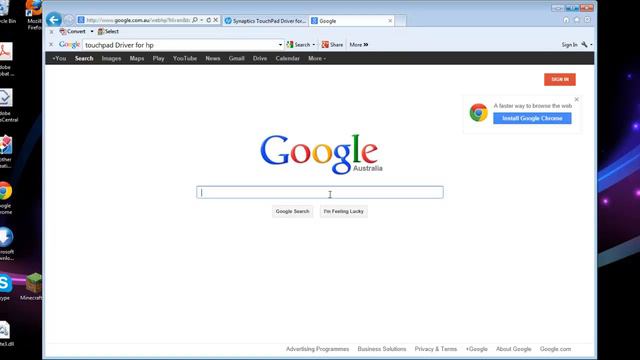Open YouTube in the Google nav bar
Image resolution: width=640 pixels, height=360 pixels.
(185, 58)
